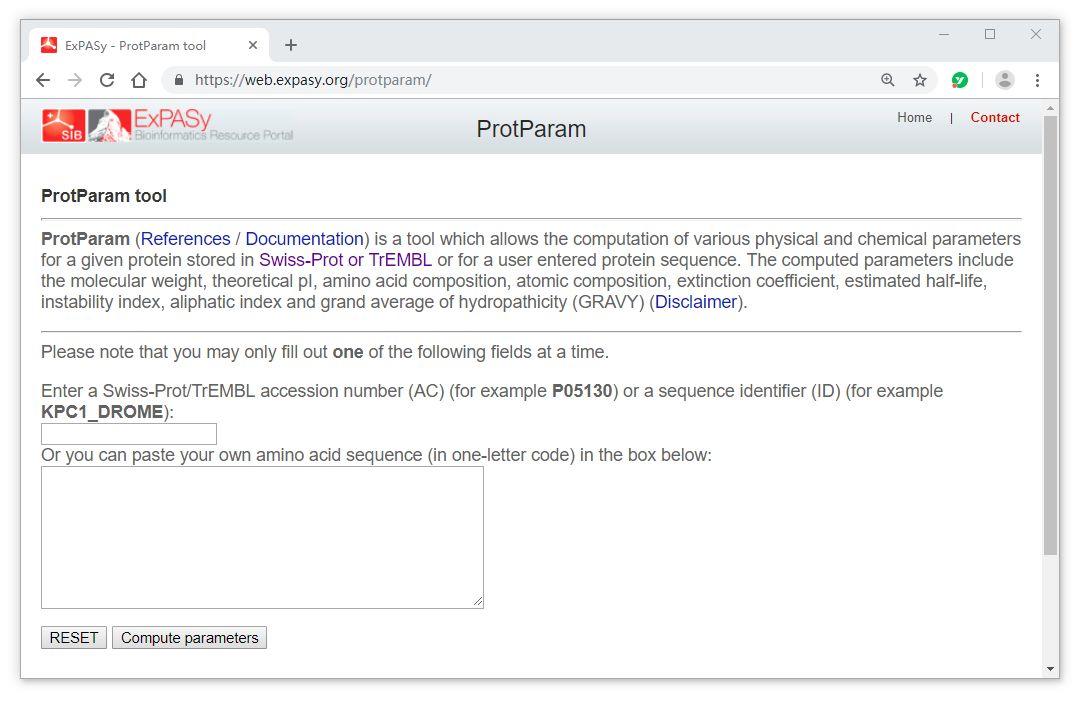
Task: Close the ExPASy ProtParam tool tab
Action: click(253, 45)
